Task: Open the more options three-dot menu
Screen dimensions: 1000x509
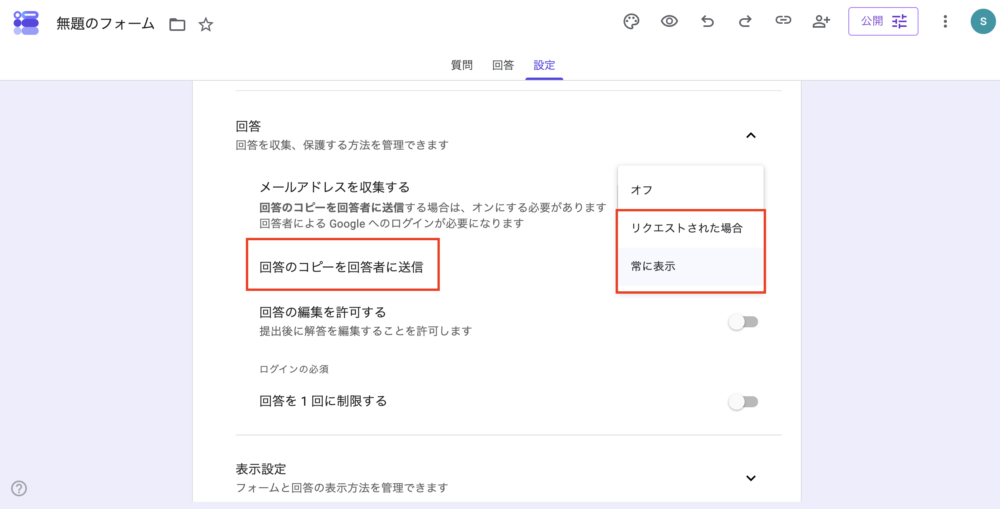Action: pyautogui.click(x=945, y=22)
